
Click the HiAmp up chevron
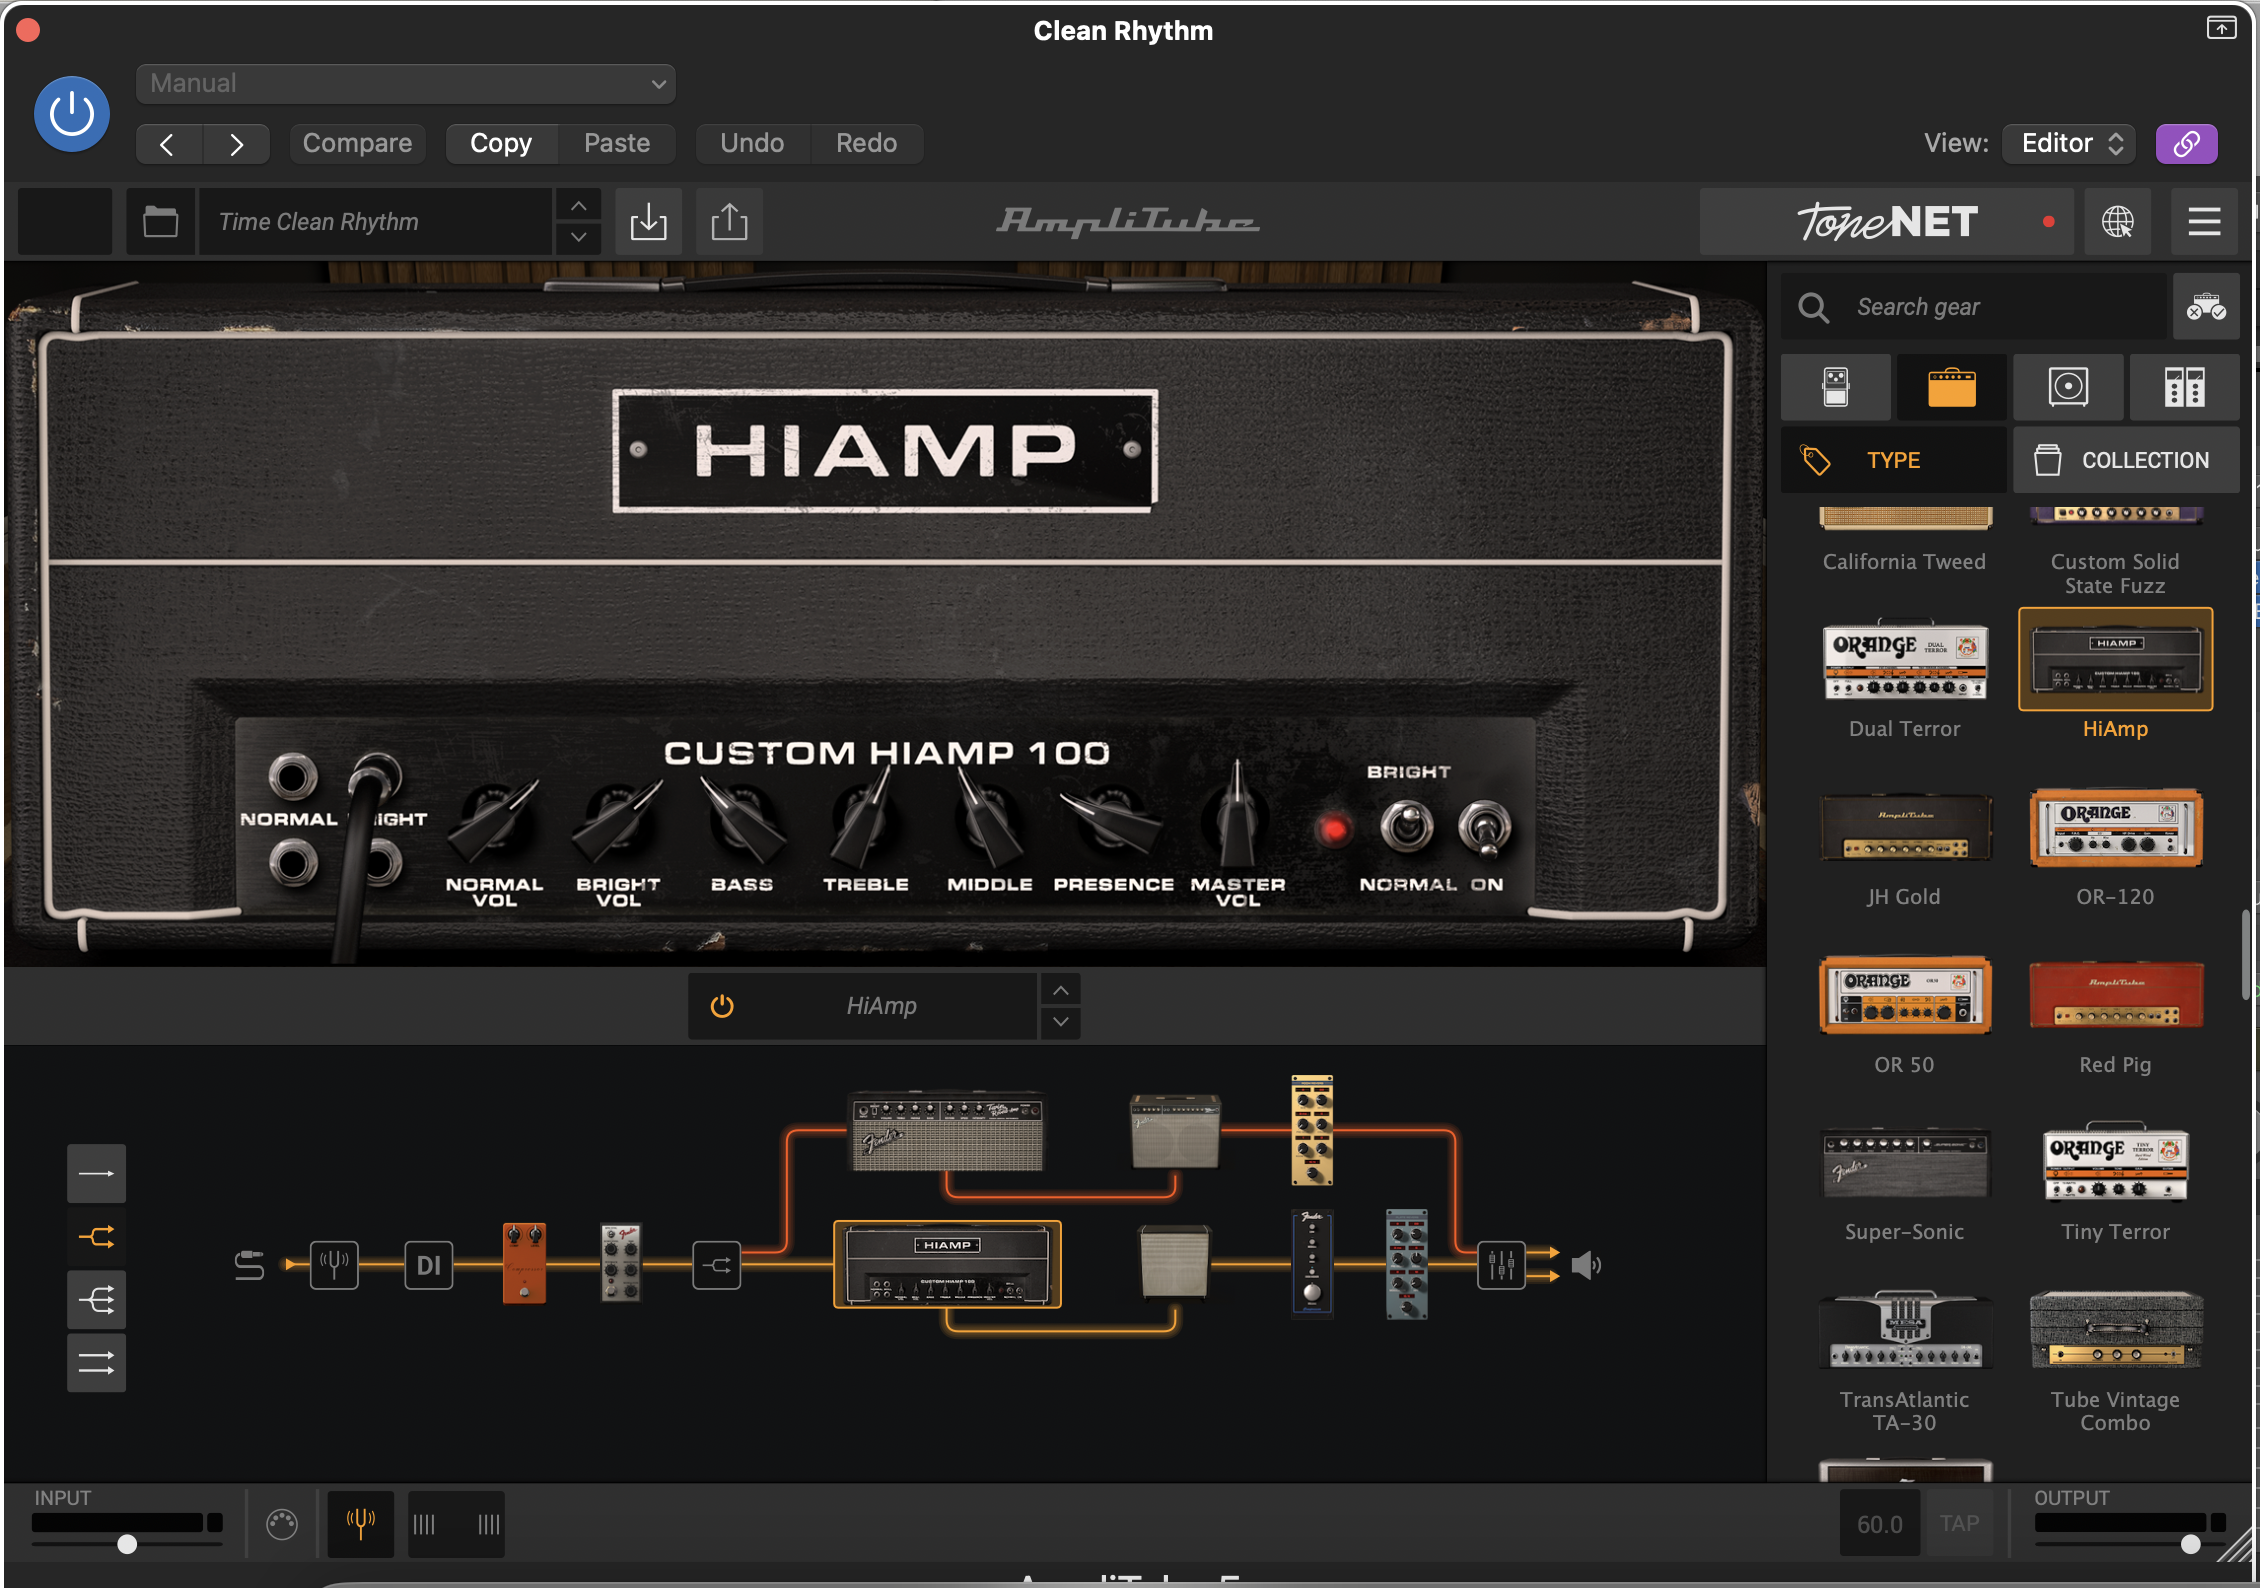point(1061,990)
